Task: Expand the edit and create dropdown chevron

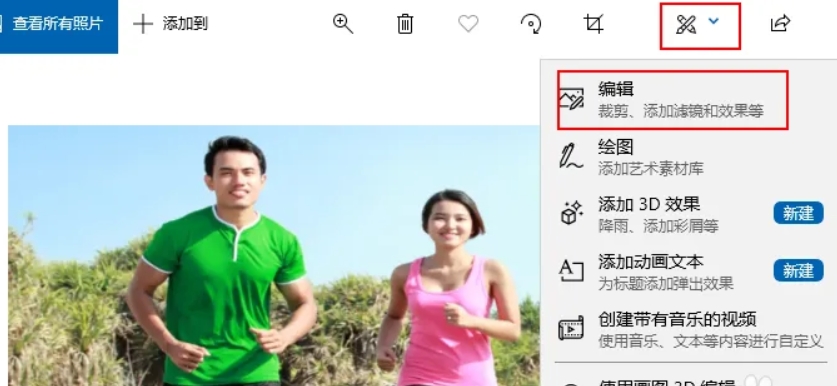Action: point(714,21)
